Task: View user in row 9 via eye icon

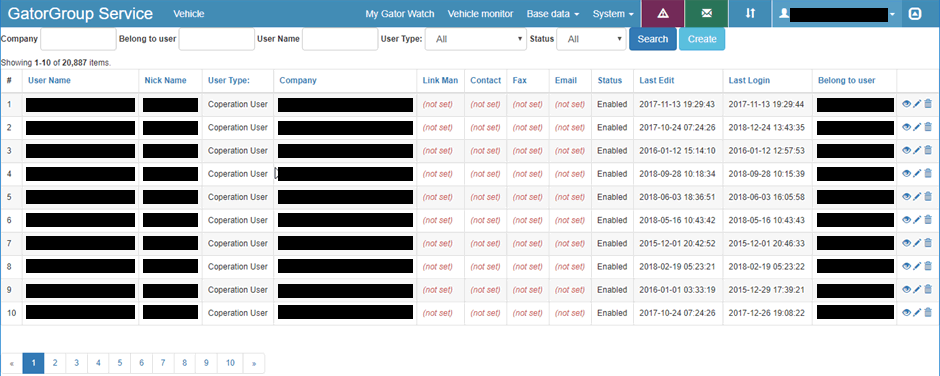Action: tap(906, 290)
